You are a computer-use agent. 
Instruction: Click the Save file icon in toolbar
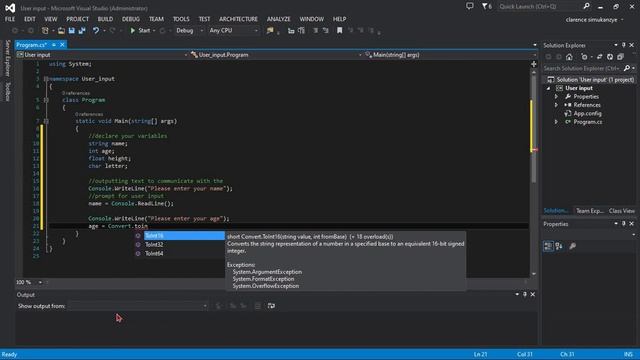click(71, 31)
